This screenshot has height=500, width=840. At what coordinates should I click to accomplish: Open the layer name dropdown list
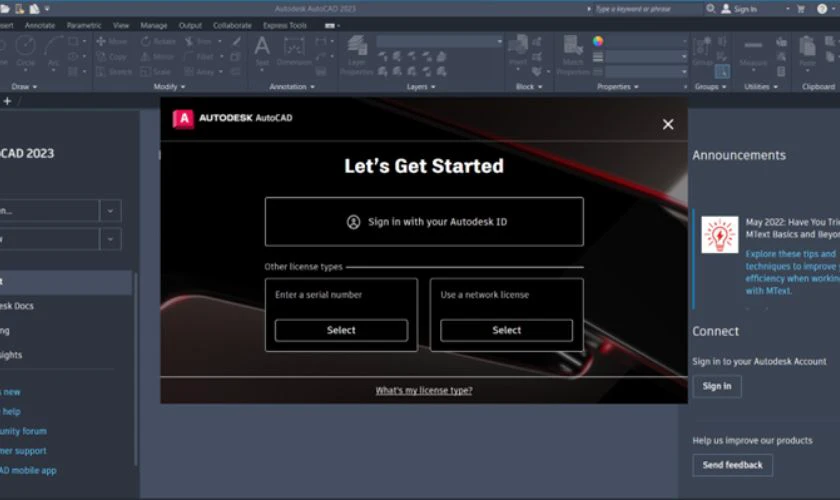[x=440, y=41]
